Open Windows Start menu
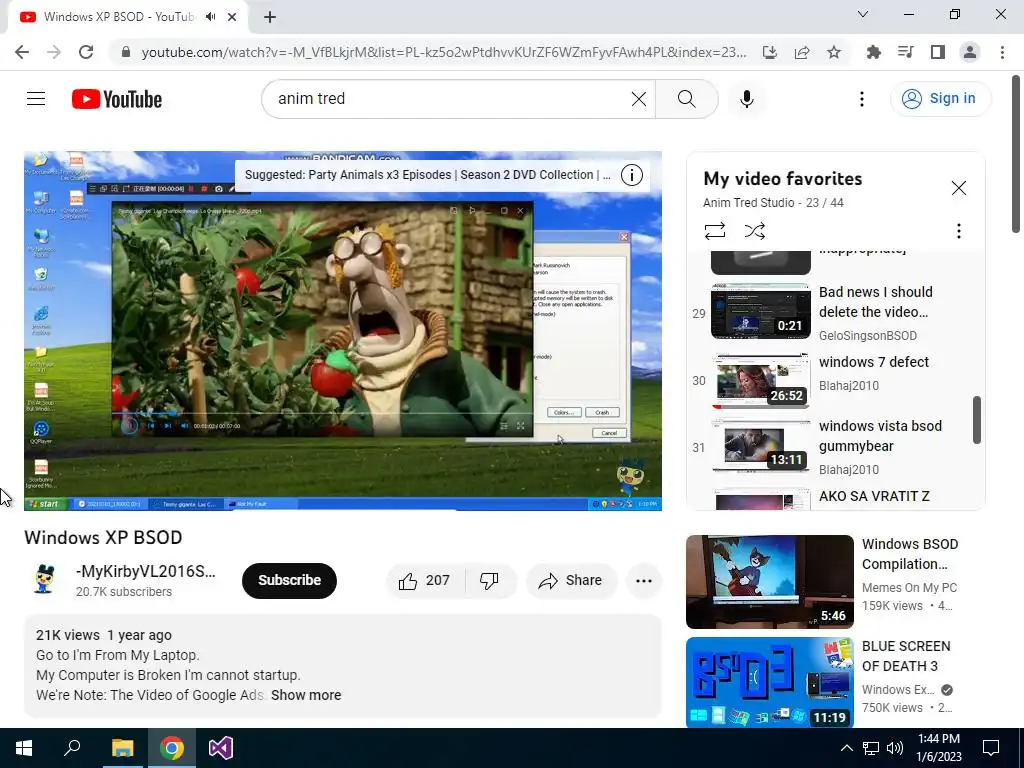This screenshot has width=1024, height=768. (24, 748)
